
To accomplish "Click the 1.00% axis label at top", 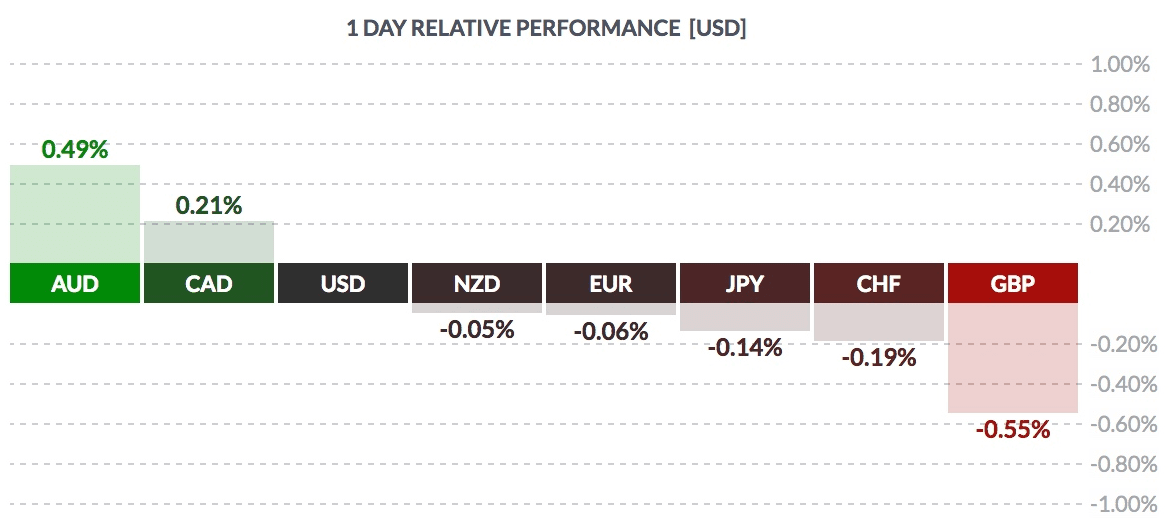I will click(x=1119, y=65).
